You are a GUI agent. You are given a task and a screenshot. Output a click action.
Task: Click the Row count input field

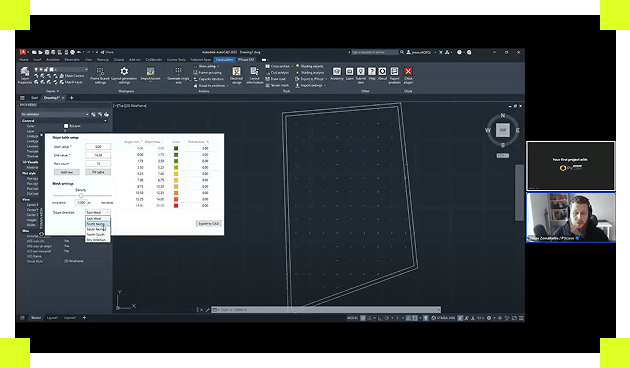tap(98, 164)
